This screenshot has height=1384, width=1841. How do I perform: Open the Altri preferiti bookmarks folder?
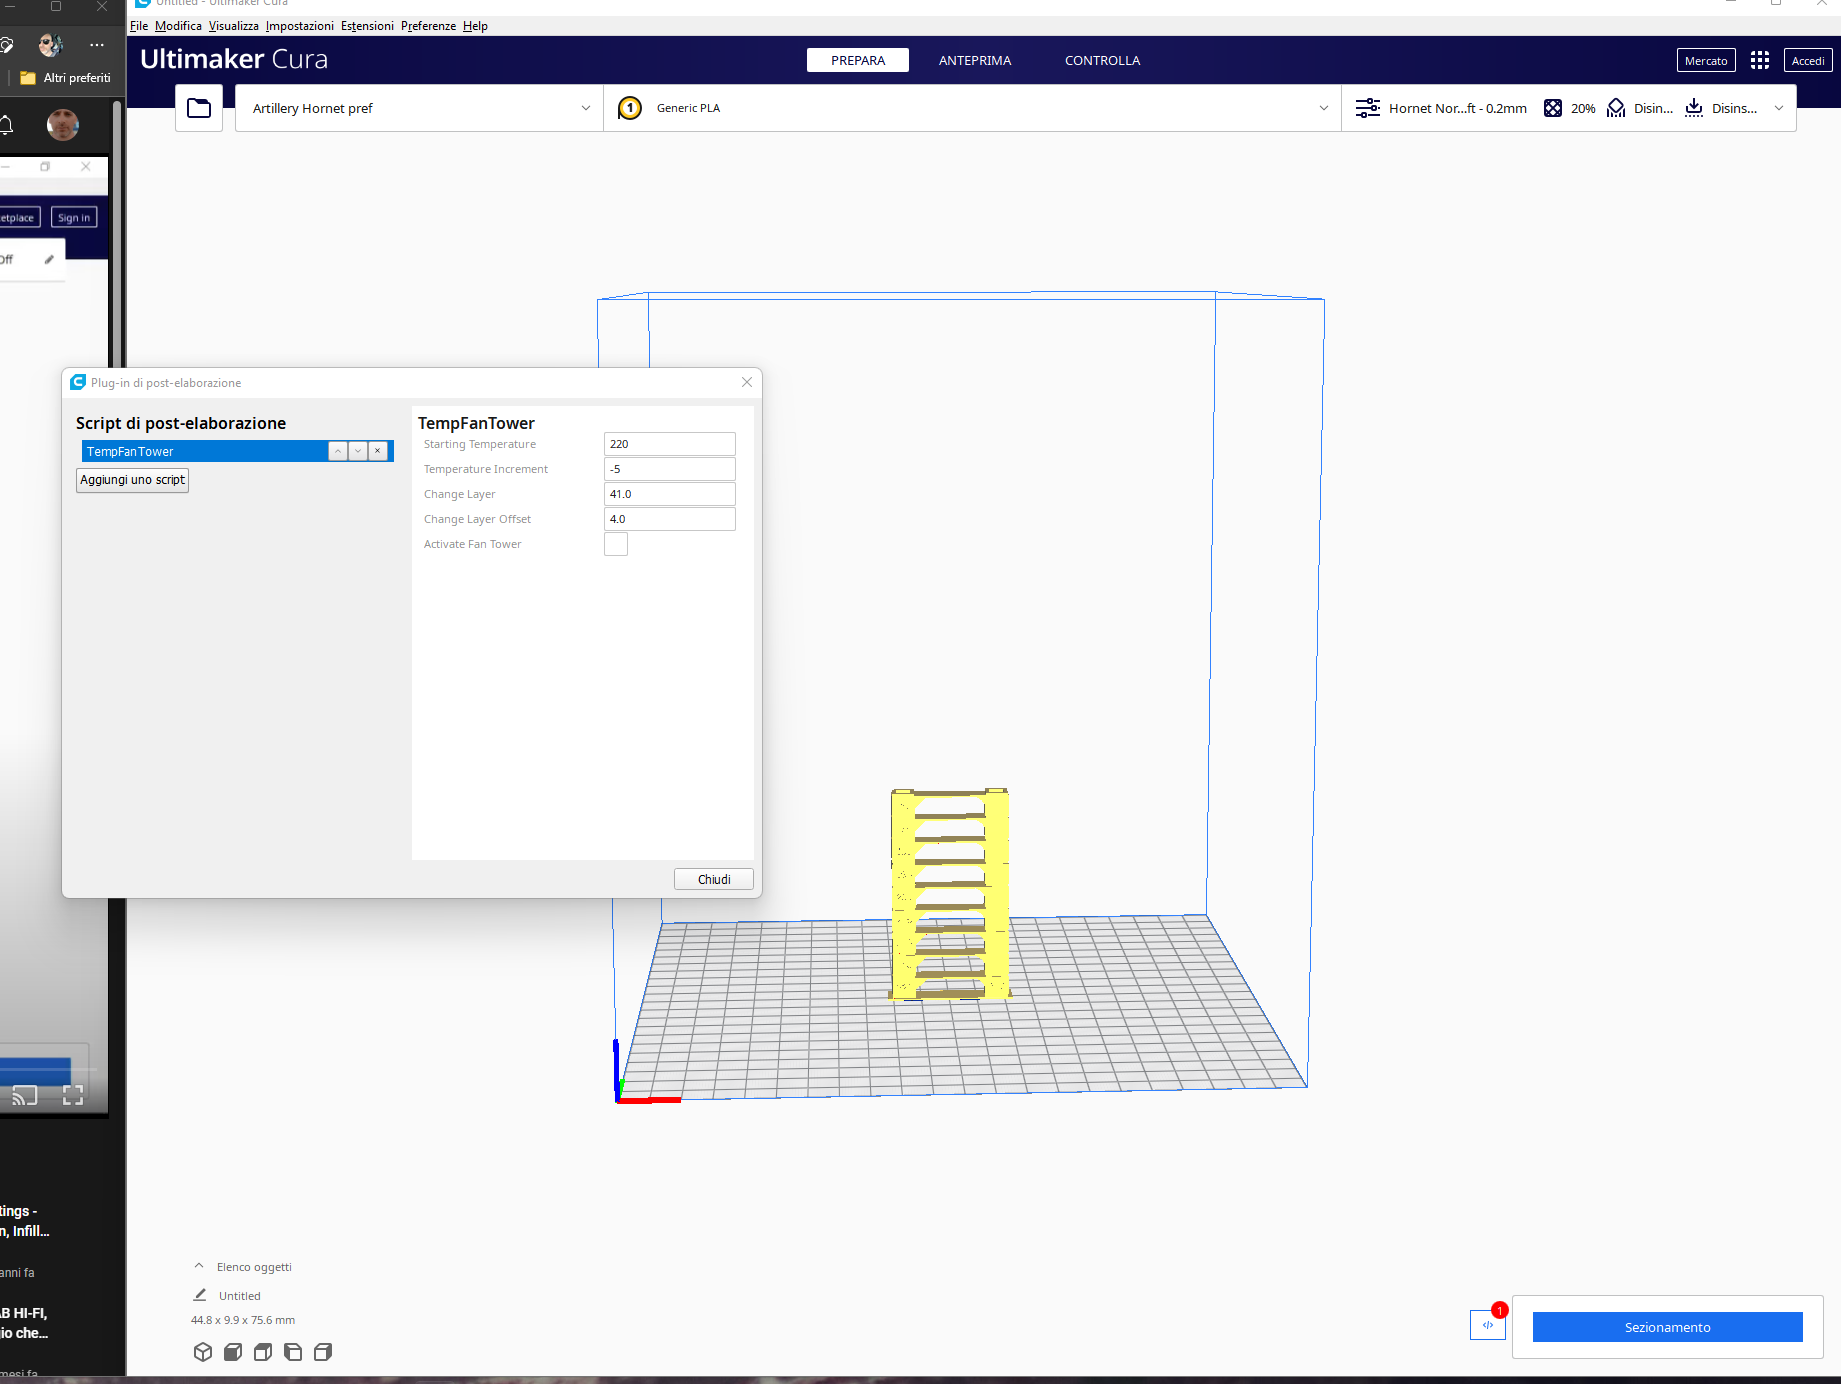pos(66,78)
